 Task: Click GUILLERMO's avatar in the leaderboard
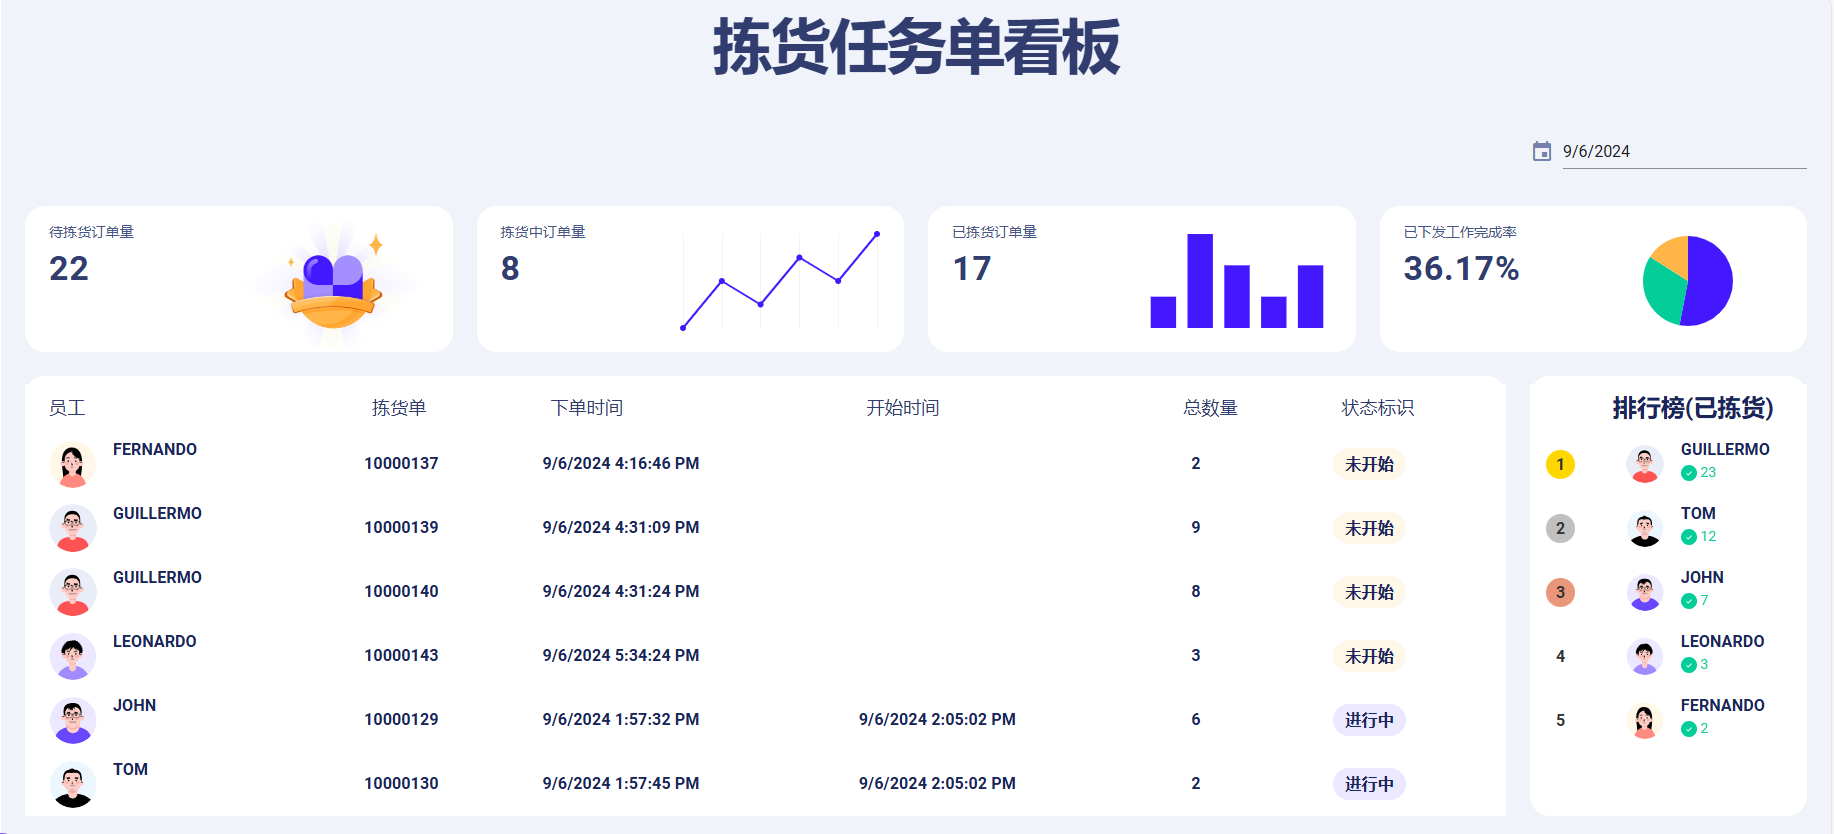point(1644,464)
